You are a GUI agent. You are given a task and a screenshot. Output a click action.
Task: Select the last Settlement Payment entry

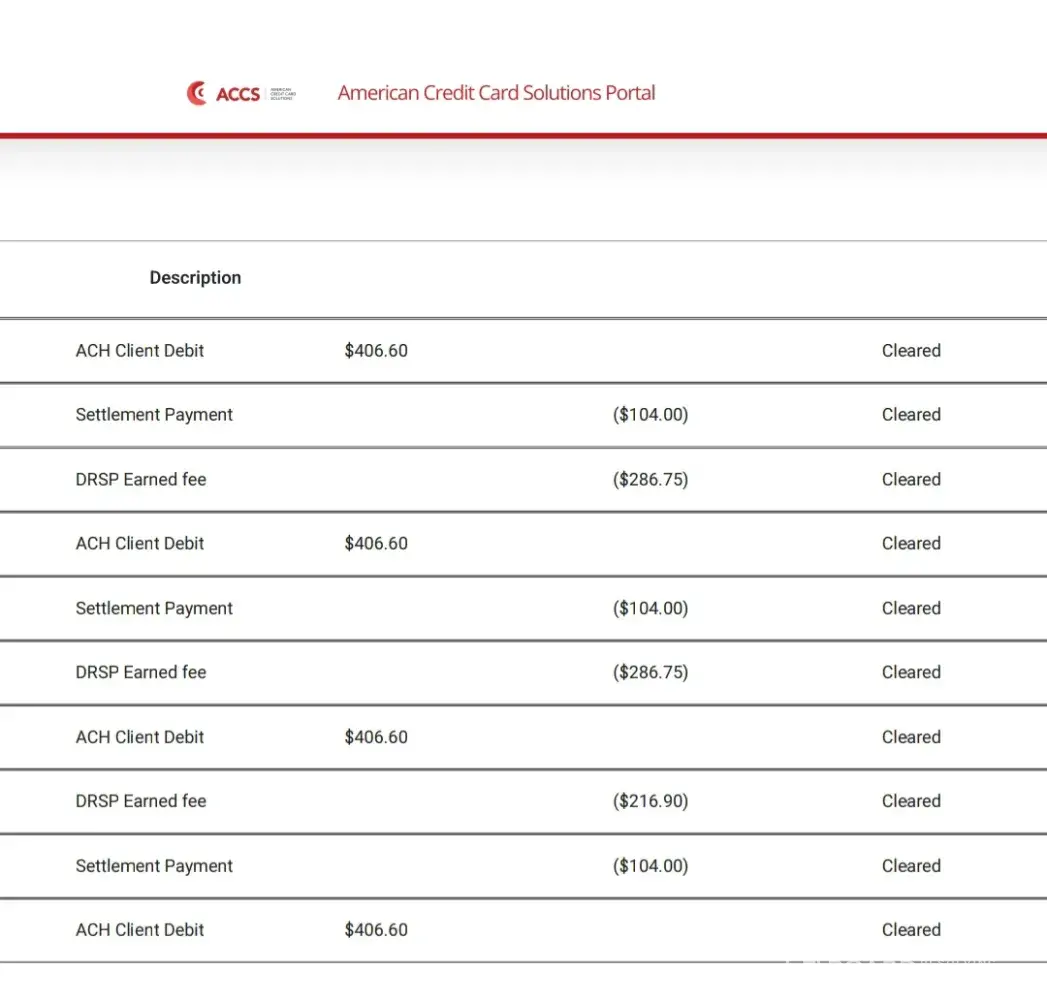[154, 866]
